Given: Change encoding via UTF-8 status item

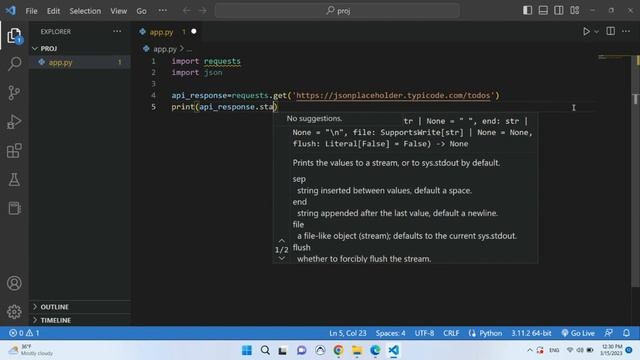Looking at the screenshot, I should pyautogui.click(x=424, y=333).
